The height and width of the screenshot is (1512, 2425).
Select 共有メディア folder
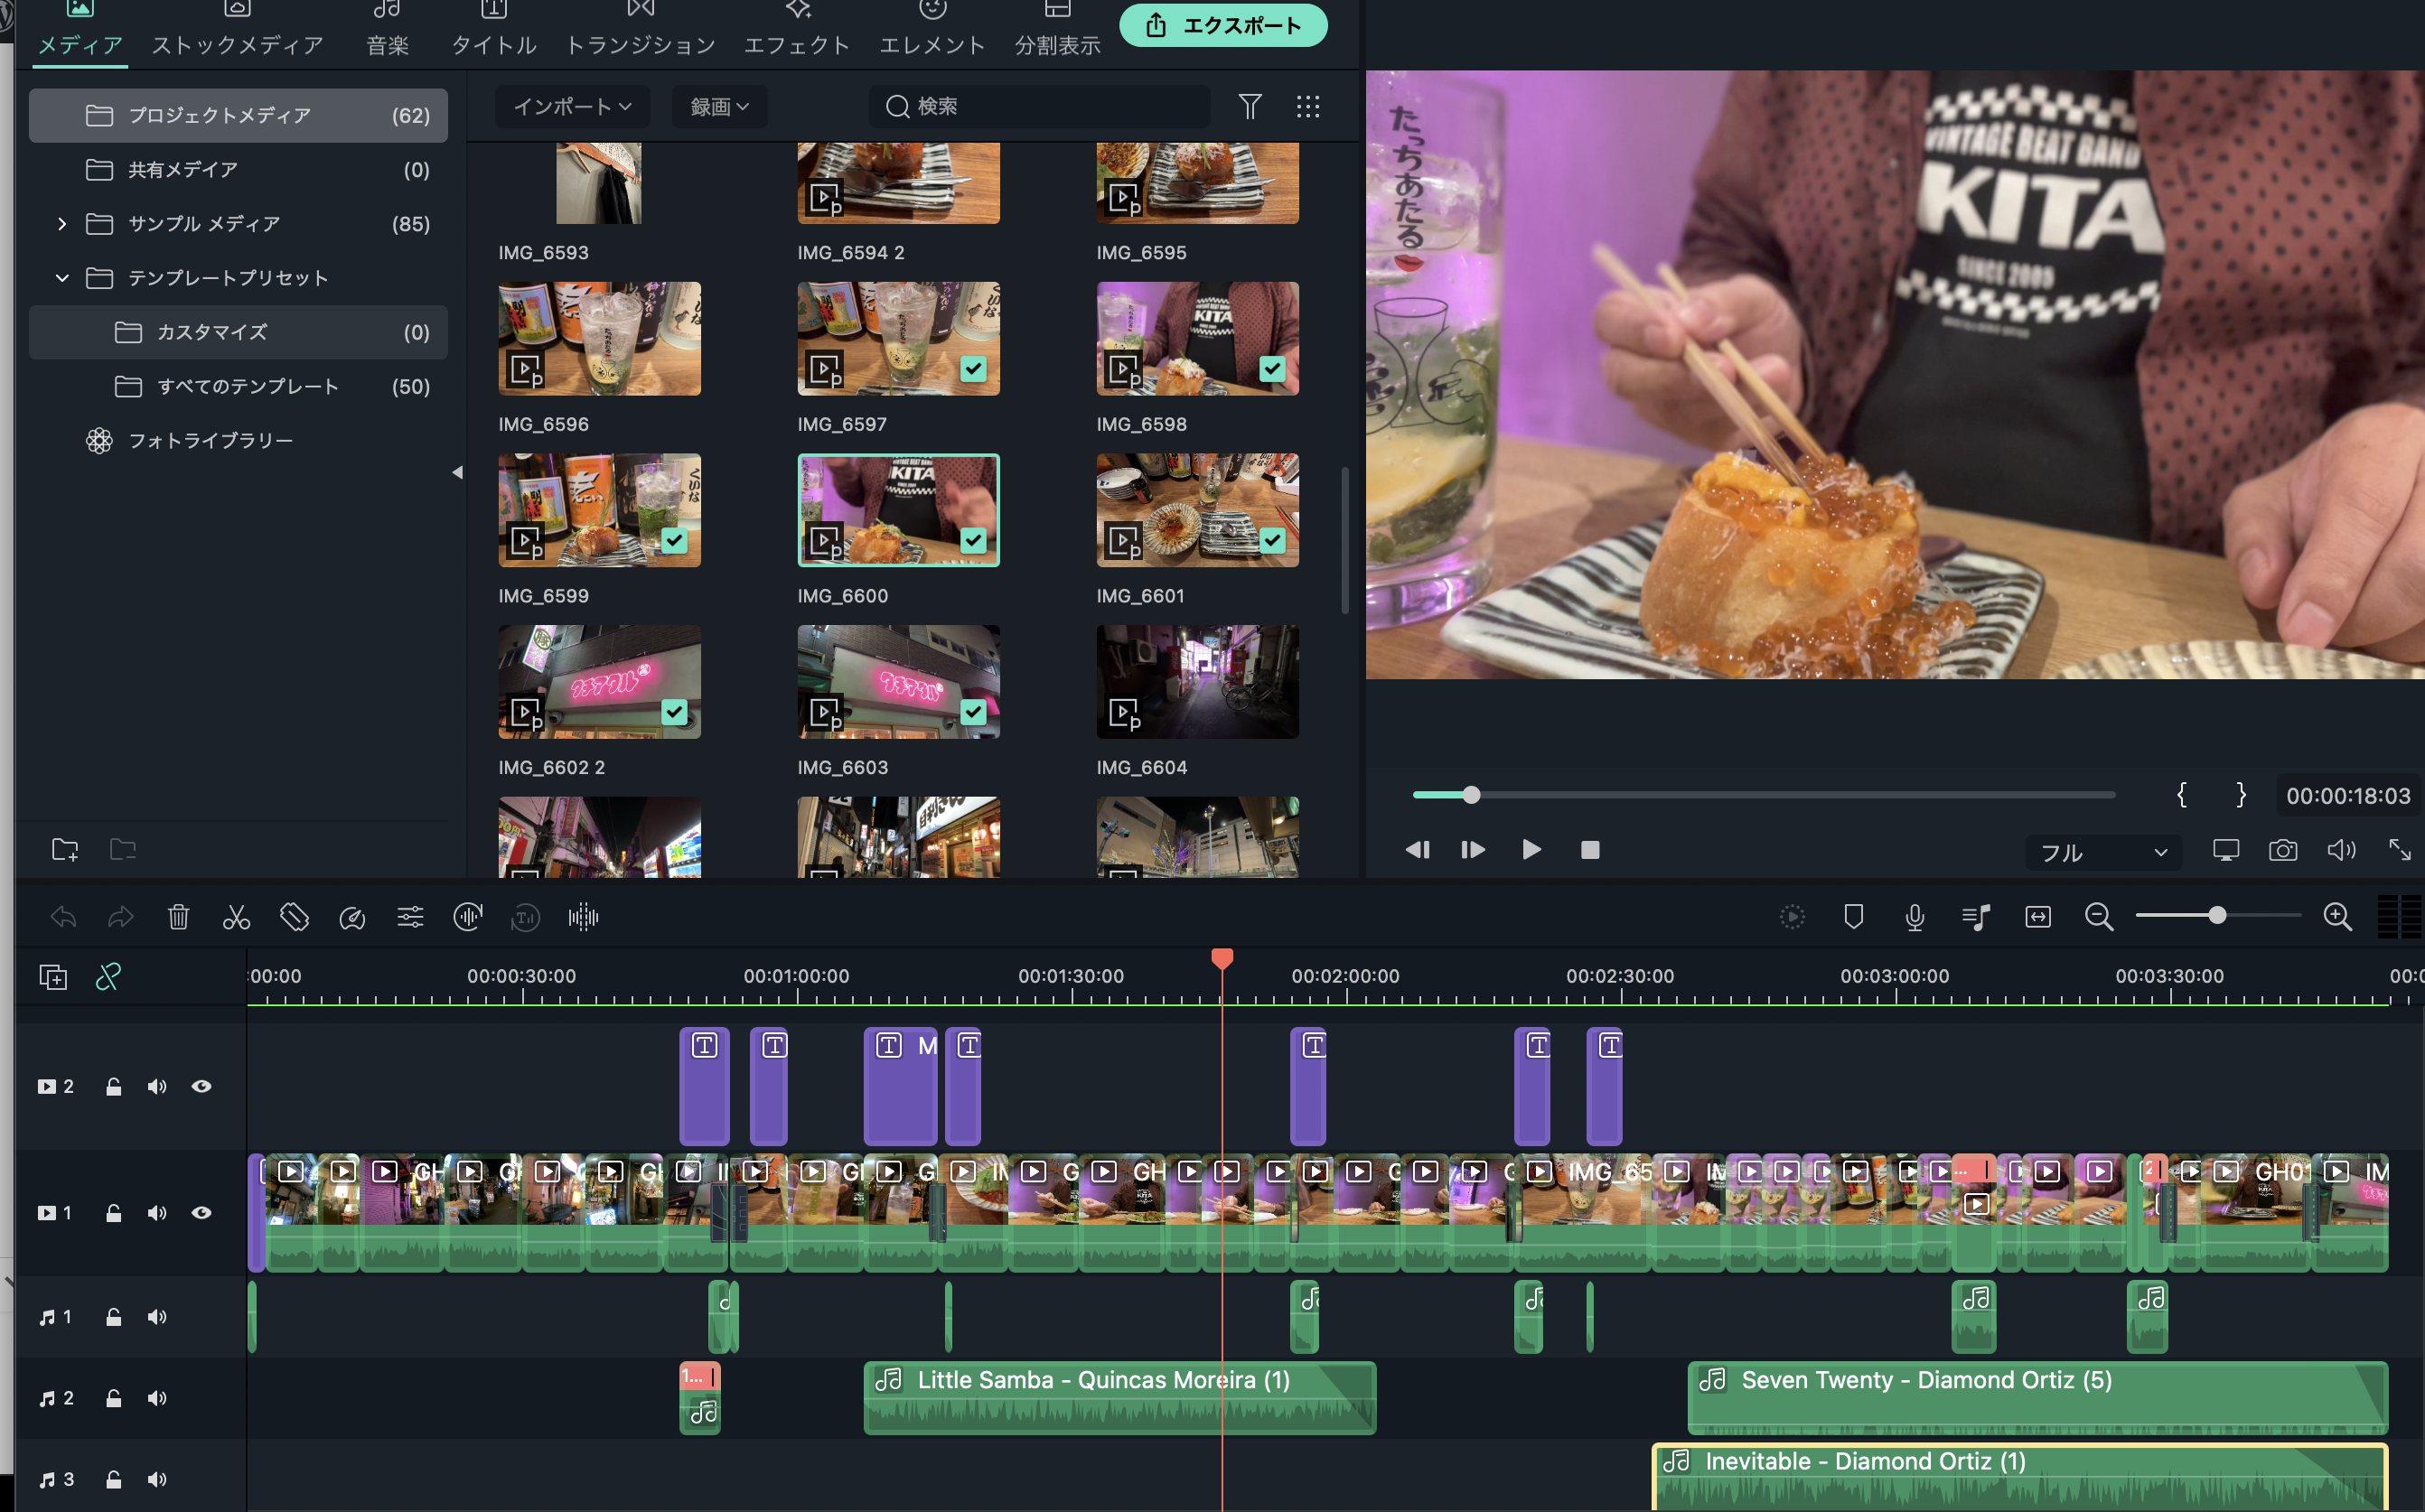tap(238, 169)
